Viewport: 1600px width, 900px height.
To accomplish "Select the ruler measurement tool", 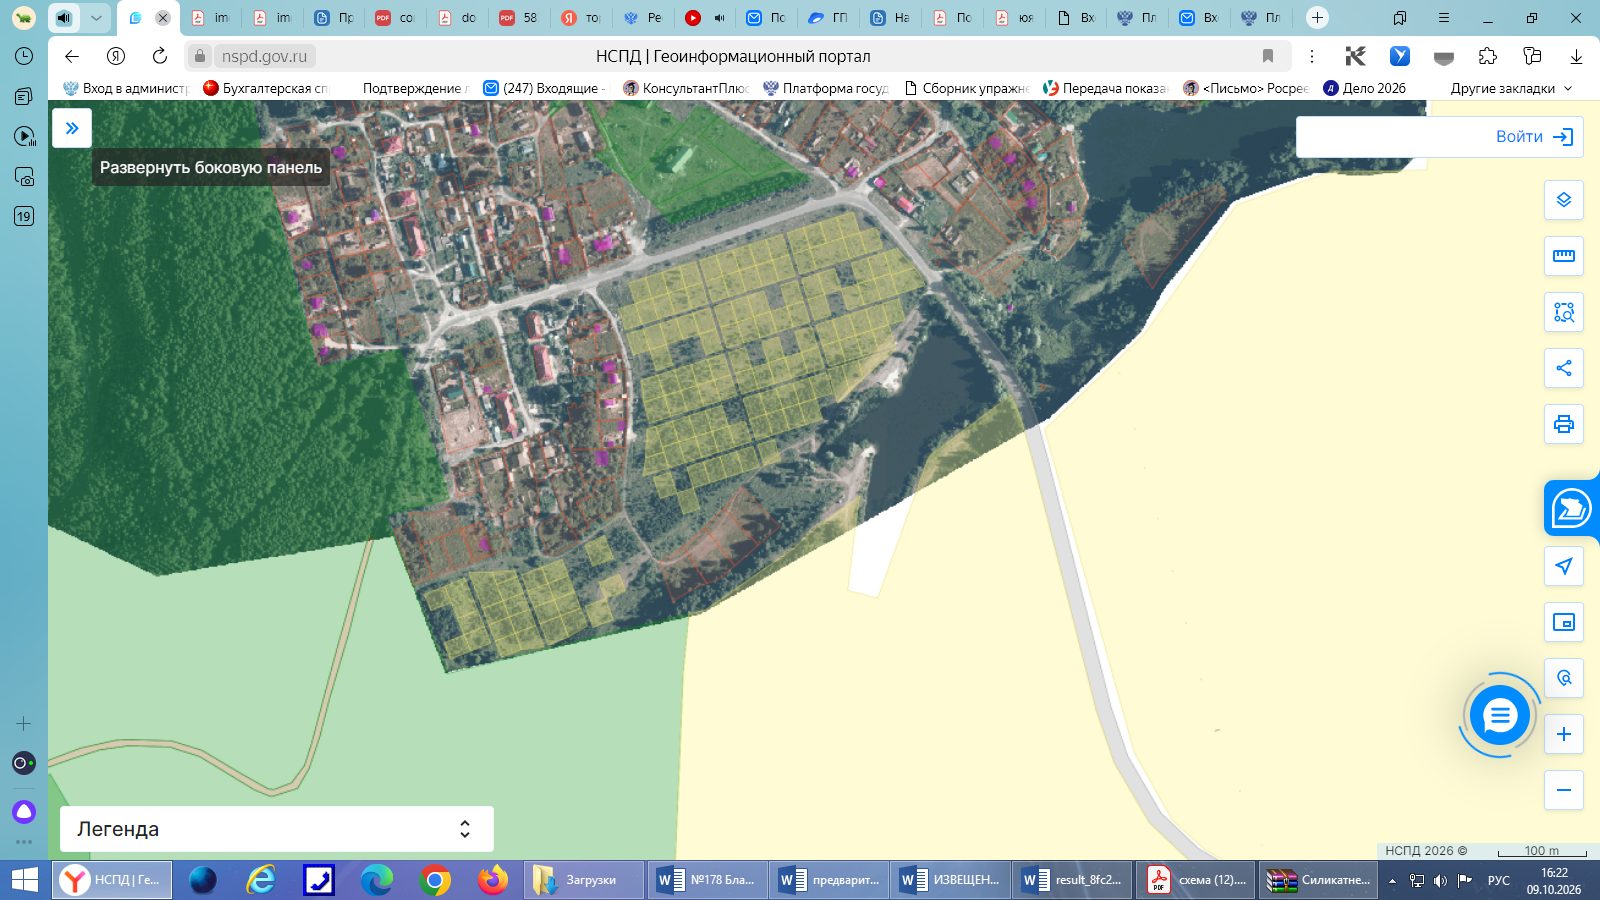I will point(1564,256).
